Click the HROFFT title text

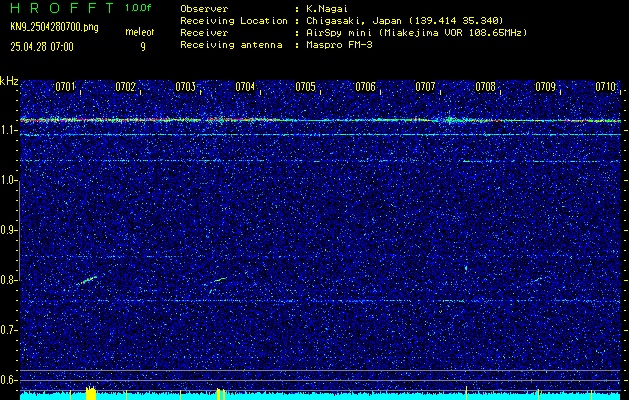coord(62,8)
